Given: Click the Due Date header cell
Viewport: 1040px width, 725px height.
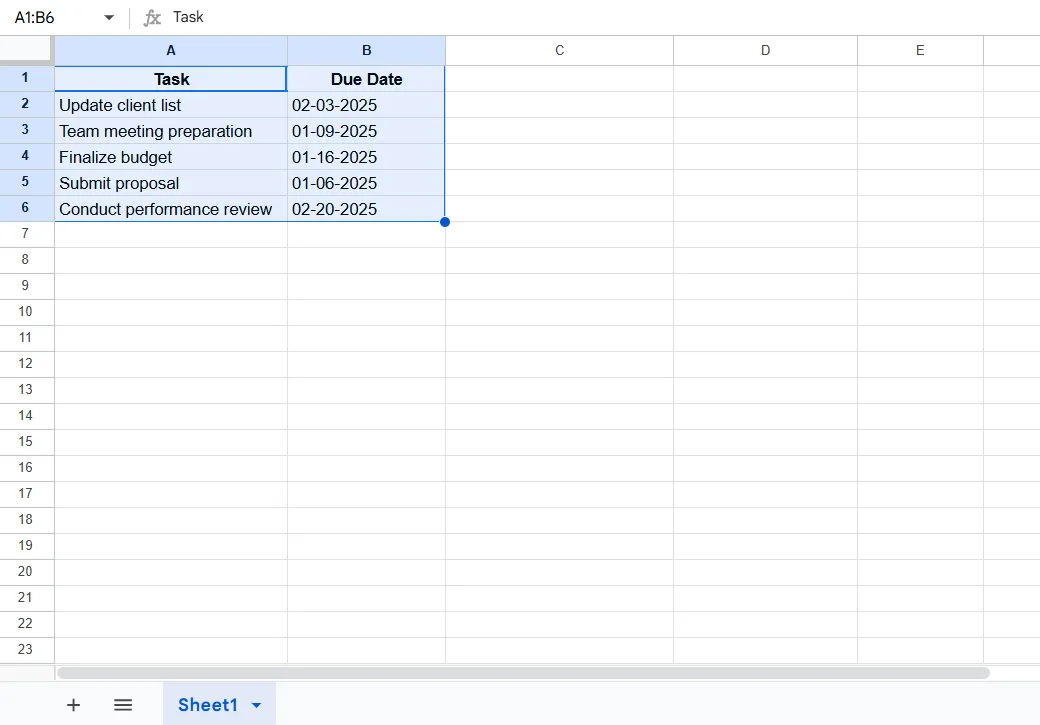Looking at the screenshot, I should coord(366,79).
